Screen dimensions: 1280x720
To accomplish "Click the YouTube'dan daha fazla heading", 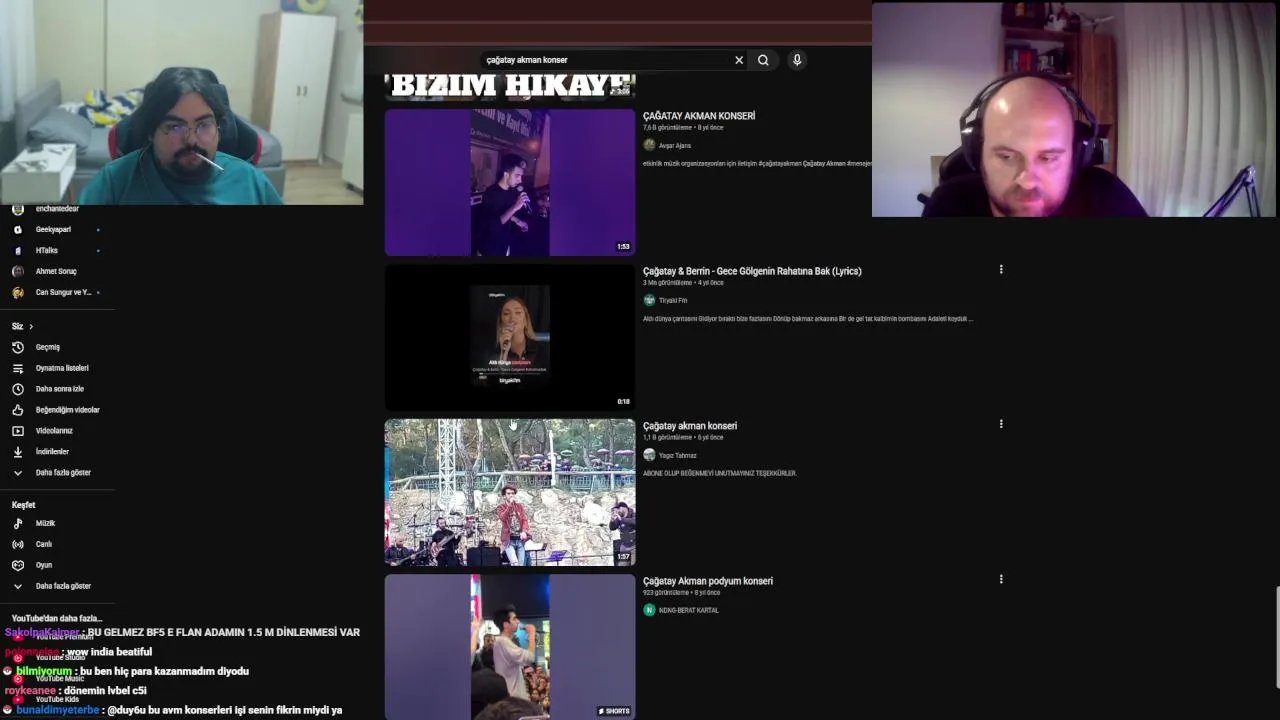I will 57,618.
